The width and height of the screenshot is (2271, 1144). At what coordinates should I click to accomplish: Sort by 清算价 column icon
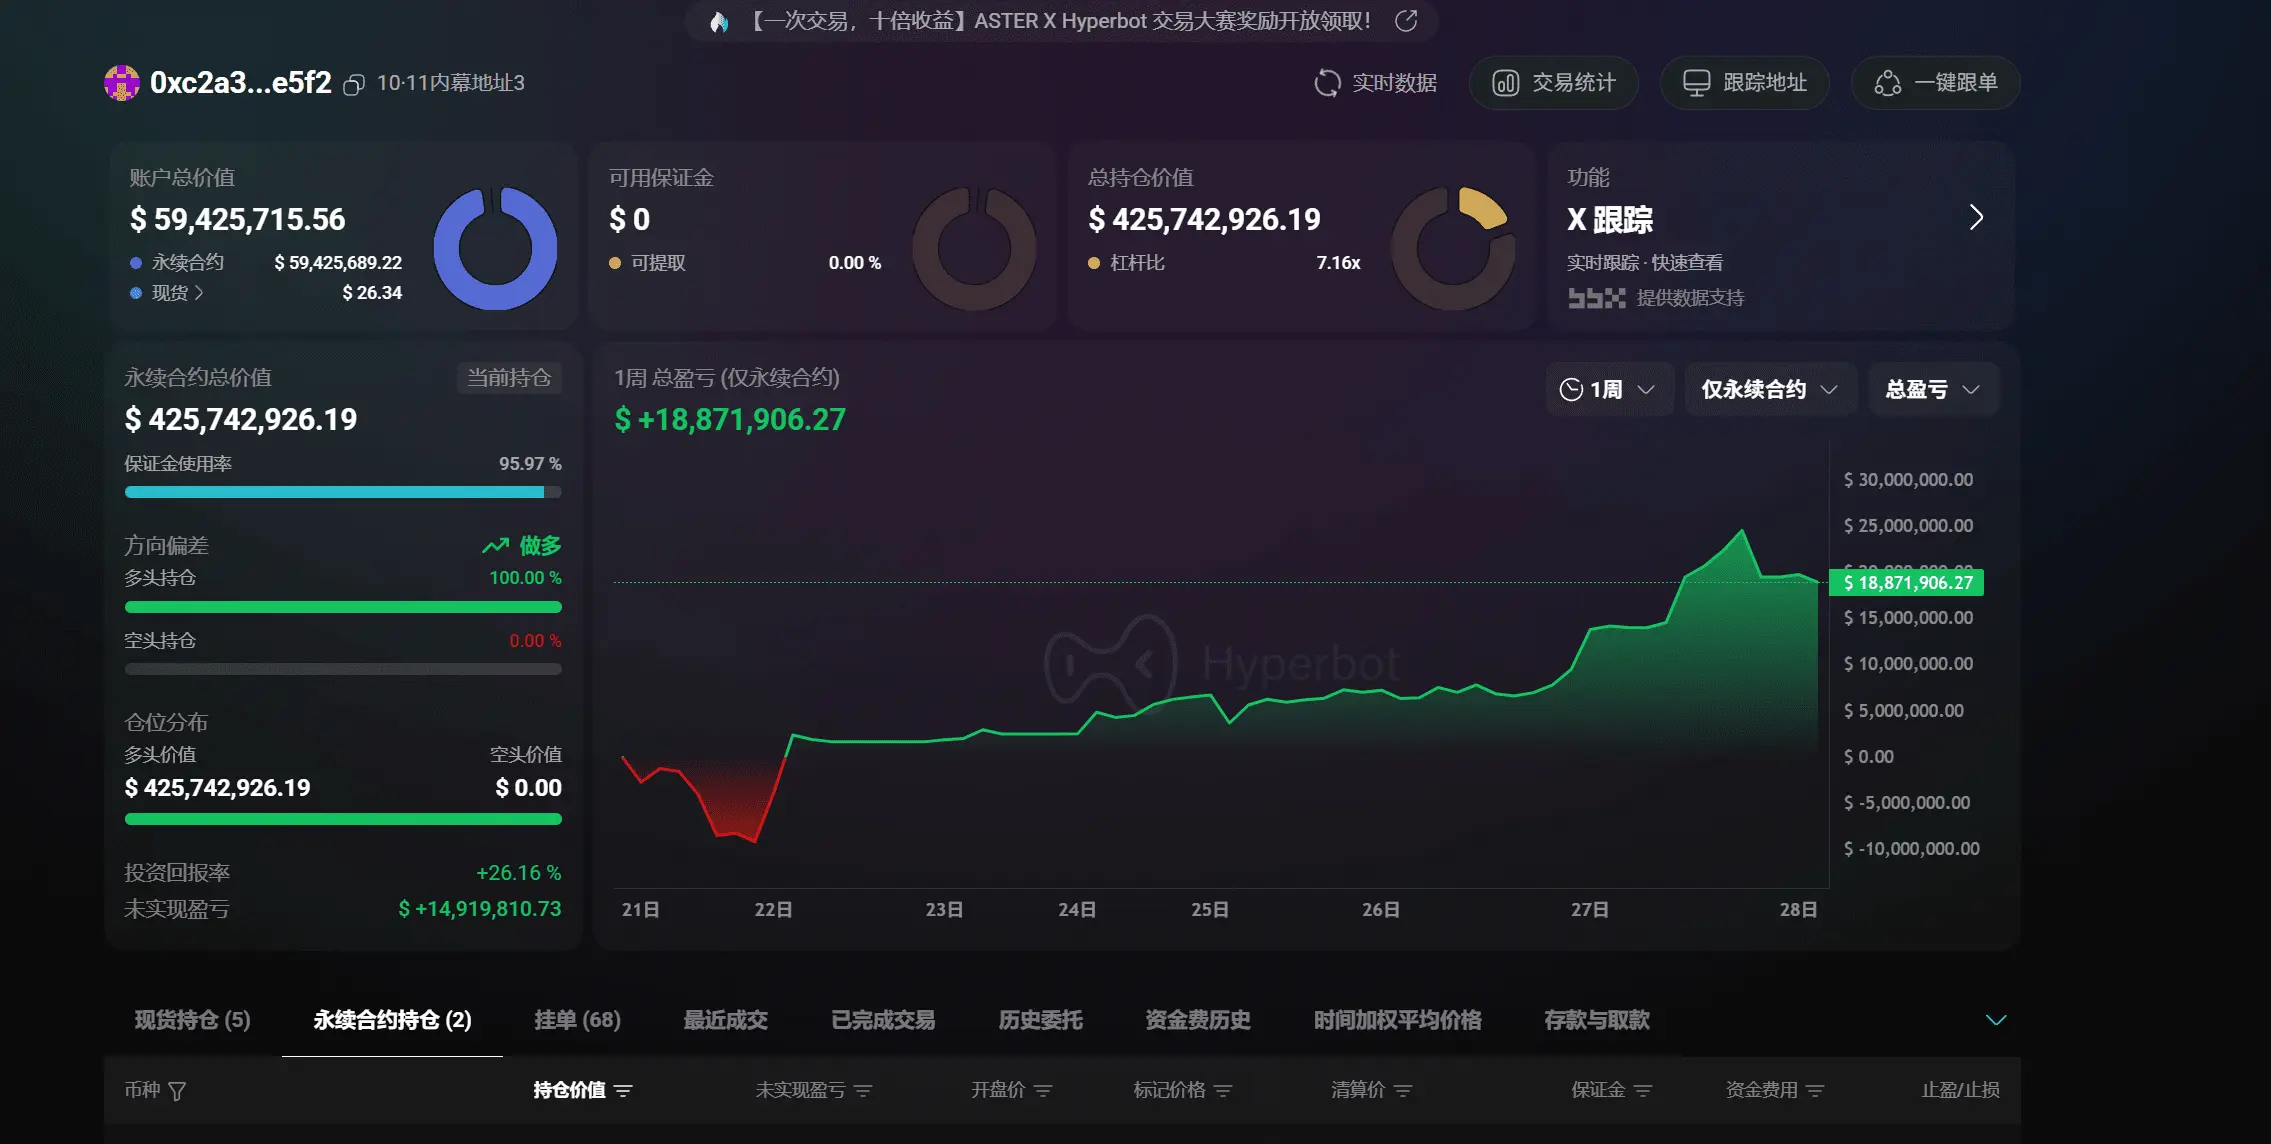point(1403,1091)
